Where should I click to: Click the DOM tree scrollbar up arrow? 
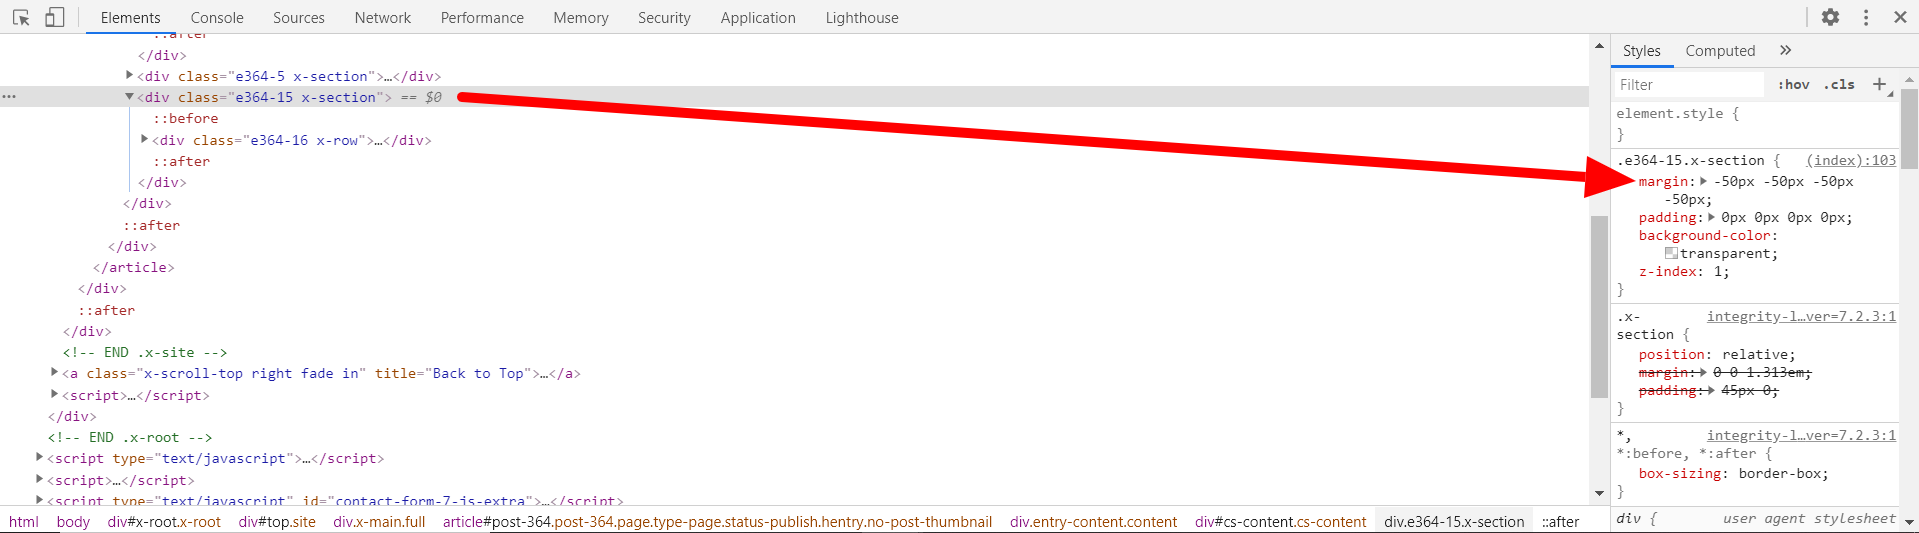[1599, 45]
